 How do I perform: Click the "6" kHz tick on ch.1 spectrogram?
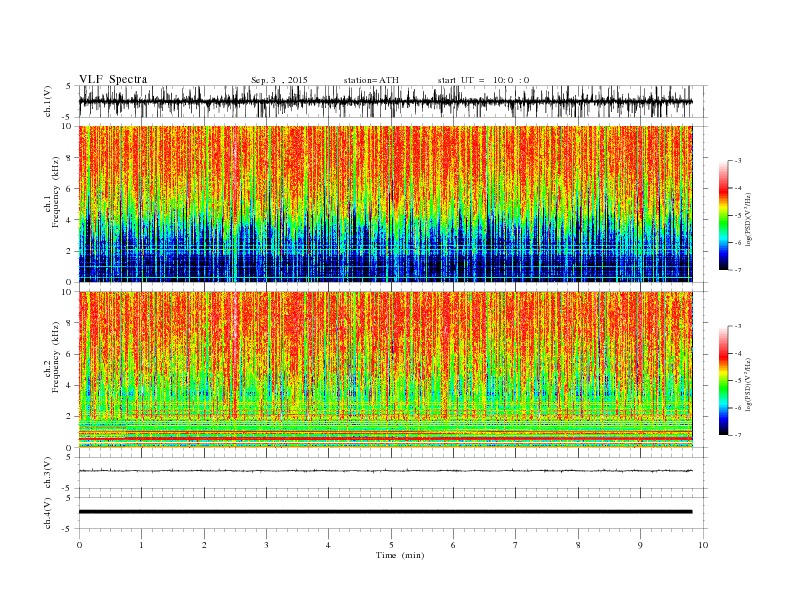pos(70,189)
